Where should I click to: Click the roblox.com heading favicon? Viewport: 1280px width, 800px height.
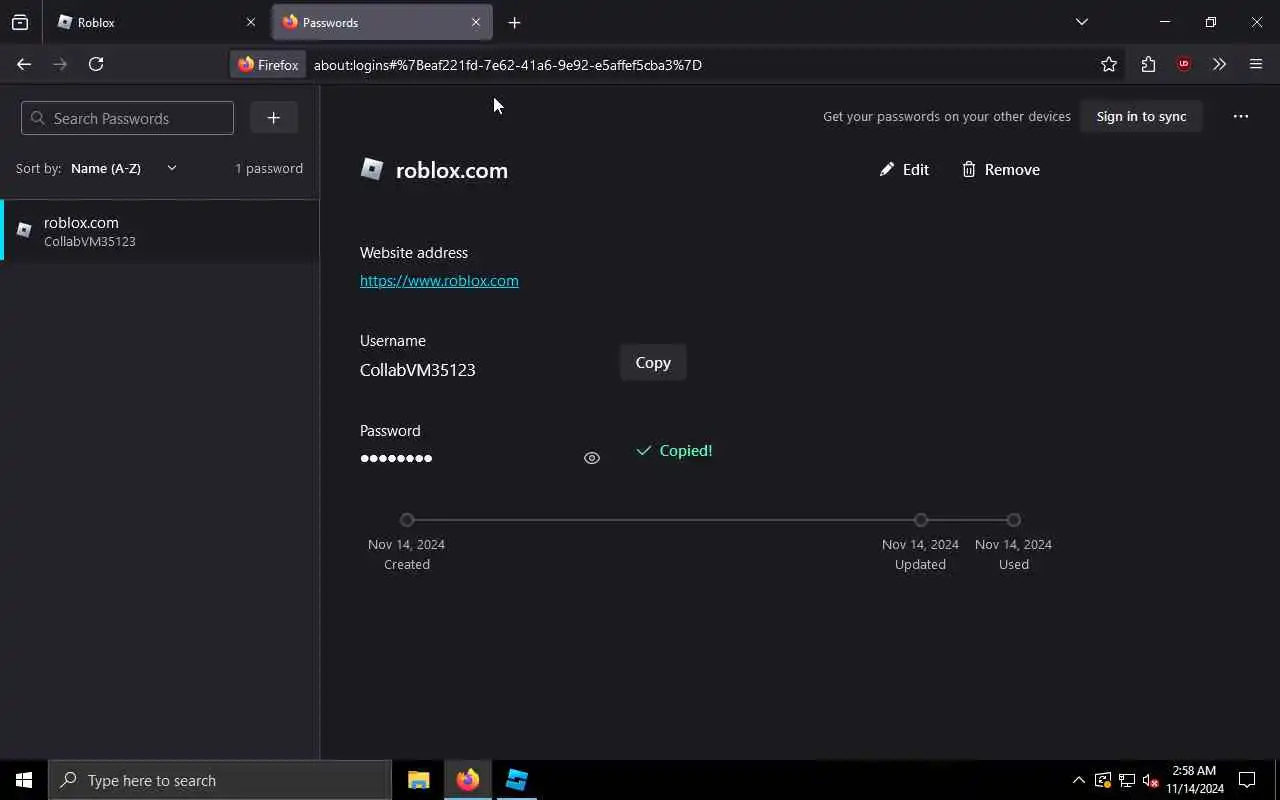(x=372, y=169)
